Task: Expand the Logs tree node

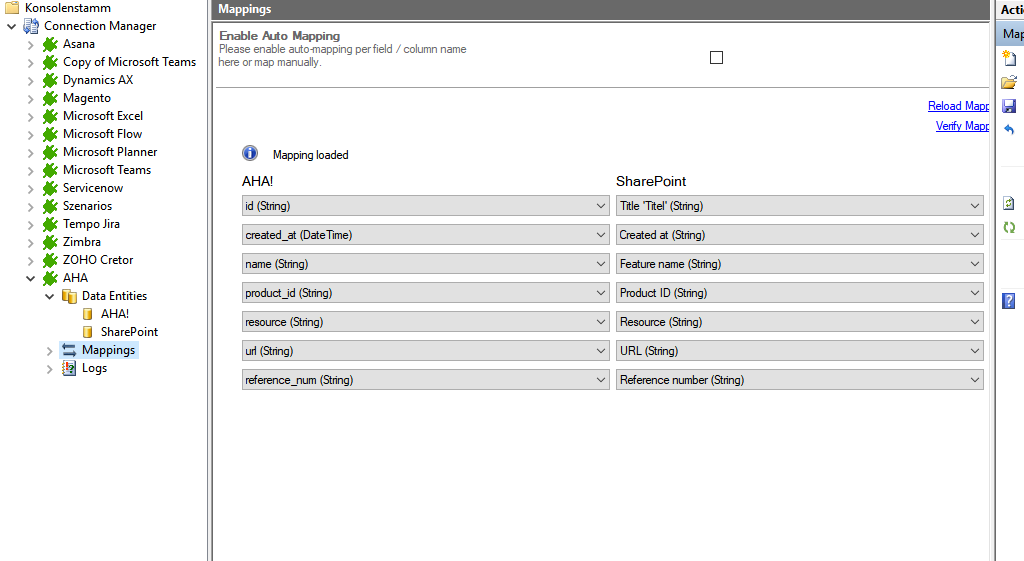Action: click(x=50, y=368)
